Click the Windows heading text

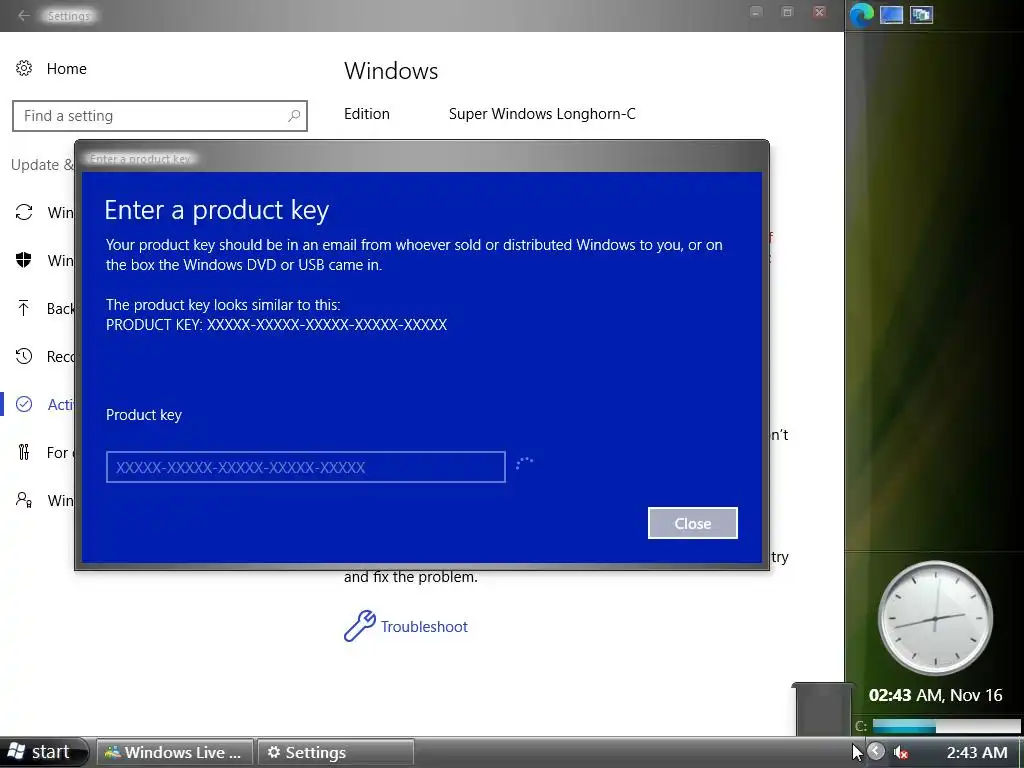pos(391,71)
